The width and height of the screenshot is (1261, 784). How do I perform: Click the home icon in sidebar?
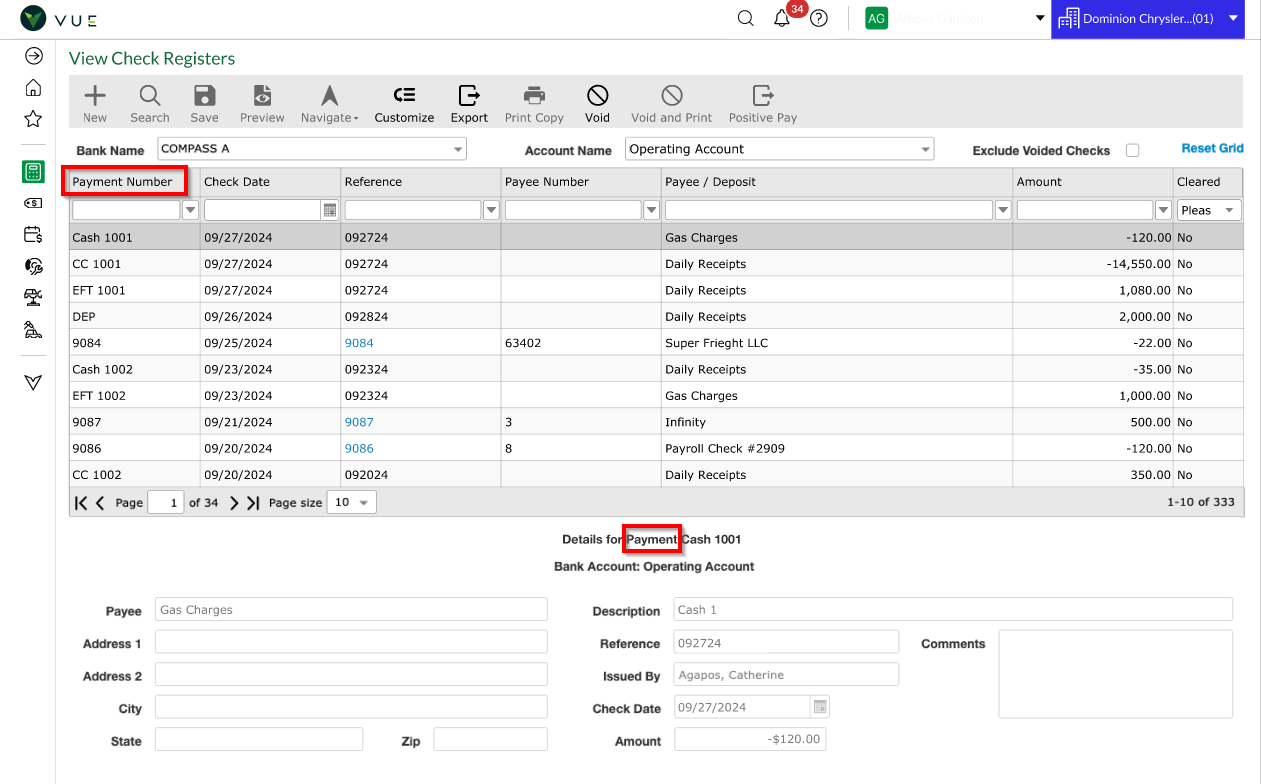33,88
